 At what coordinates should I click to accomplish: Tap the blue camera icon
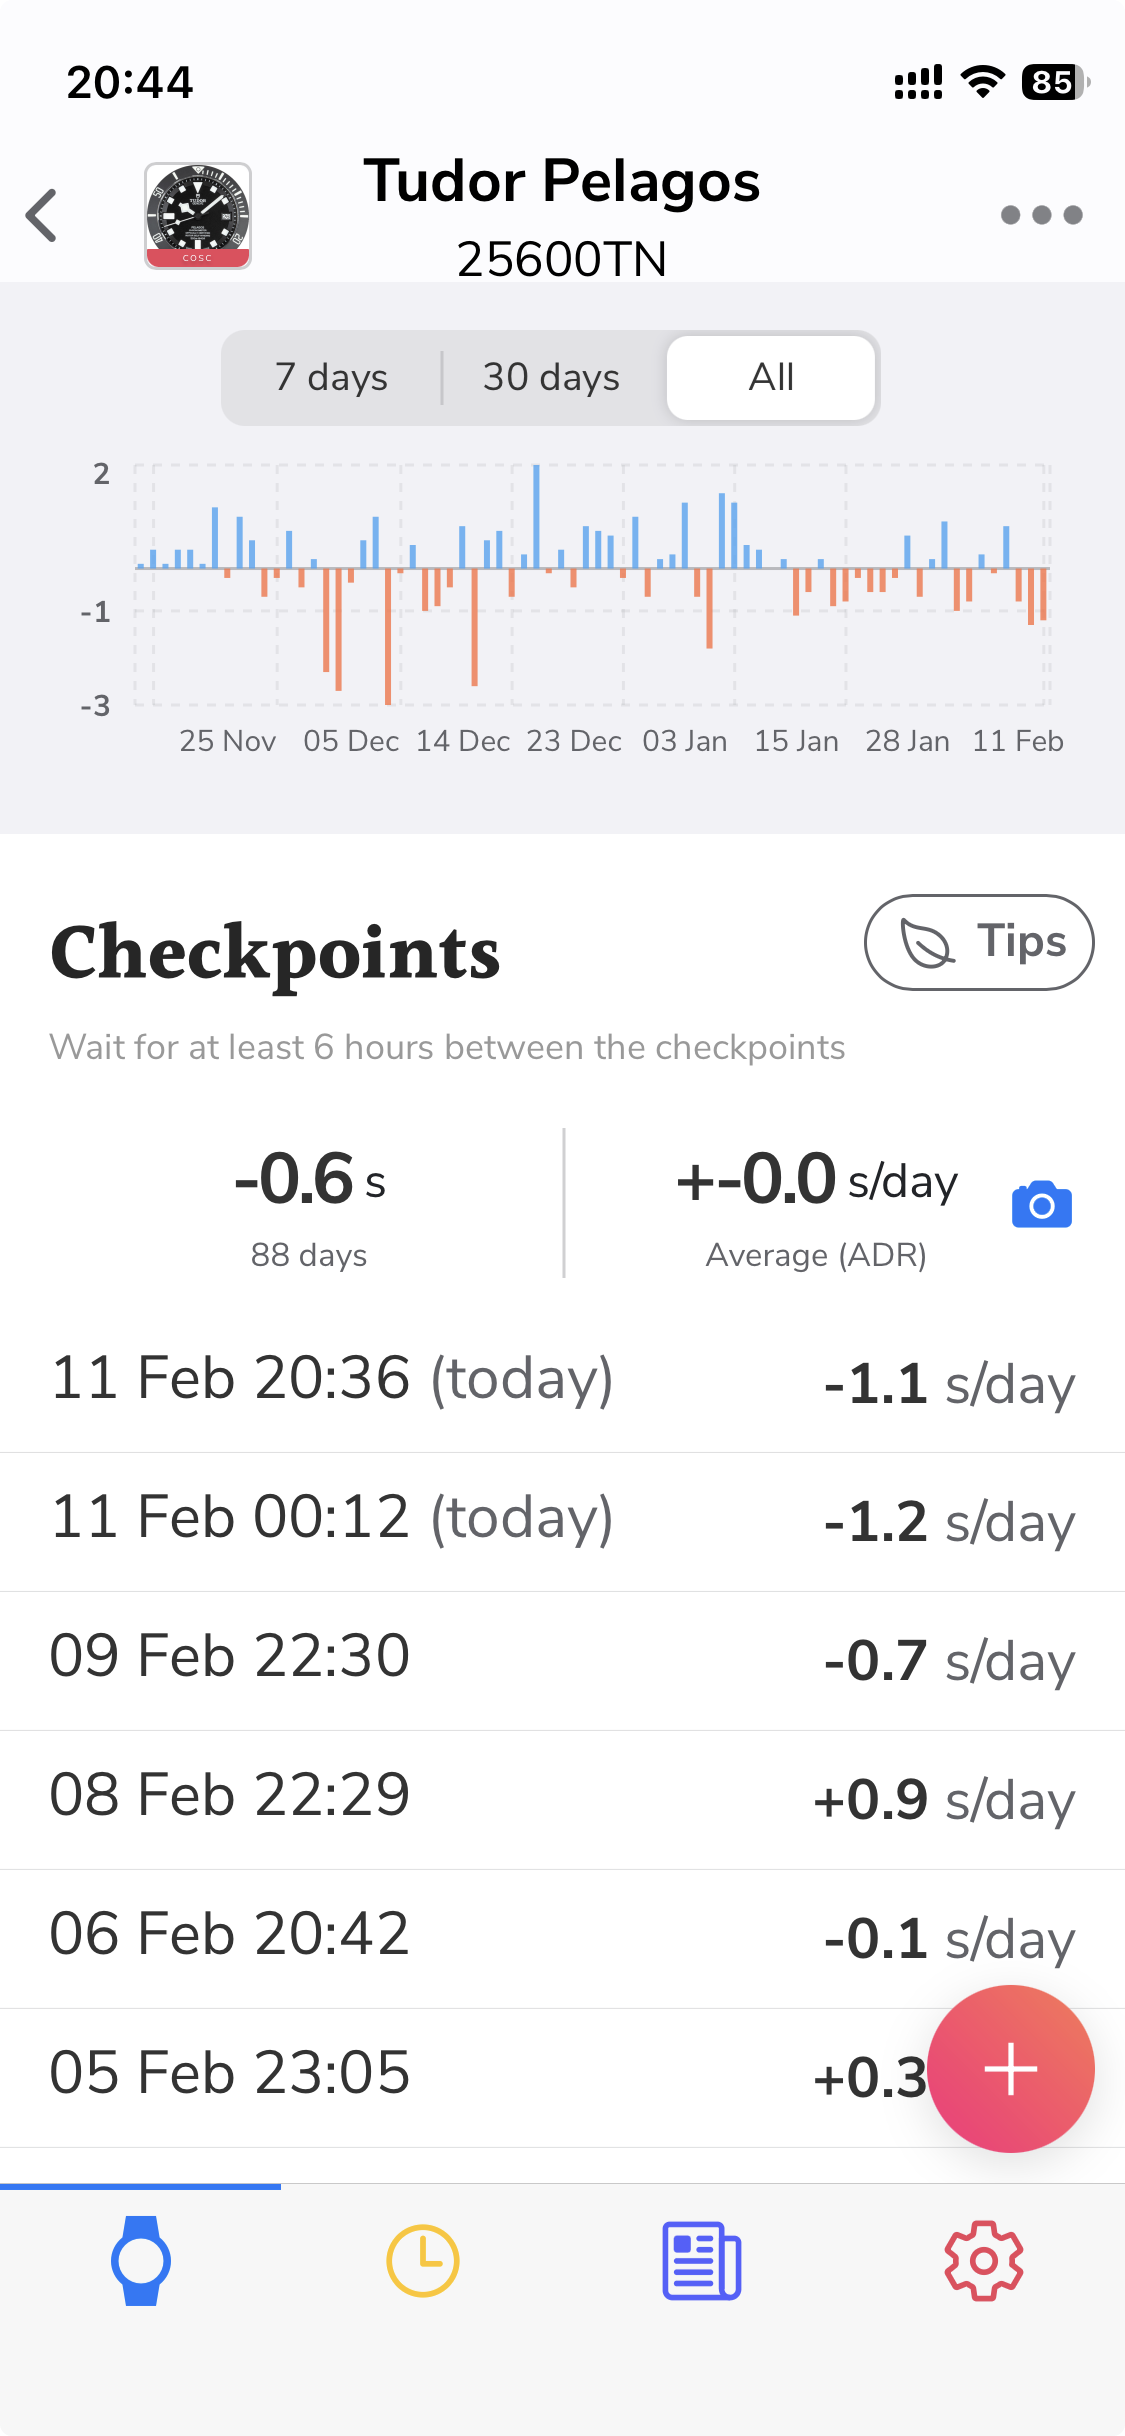[x=1041, y=1205]
